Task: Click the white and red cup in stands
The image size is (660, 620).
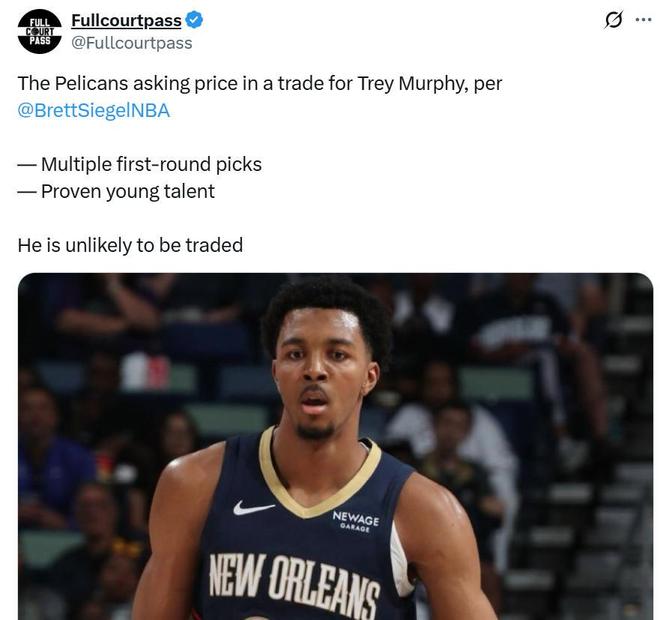Action: pyautogui.click(x=145, y=371)
